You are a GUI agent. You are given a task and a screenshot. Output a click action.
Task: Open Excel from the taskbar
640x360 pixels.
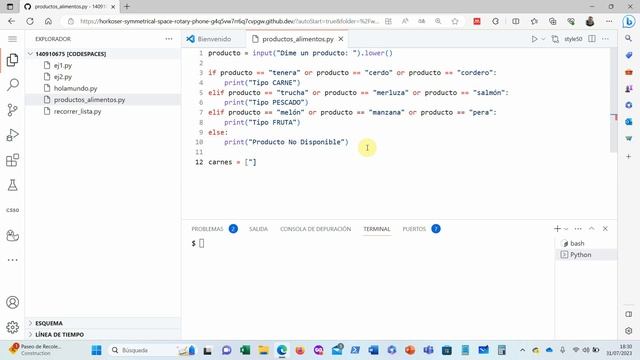tap(245, 350)
